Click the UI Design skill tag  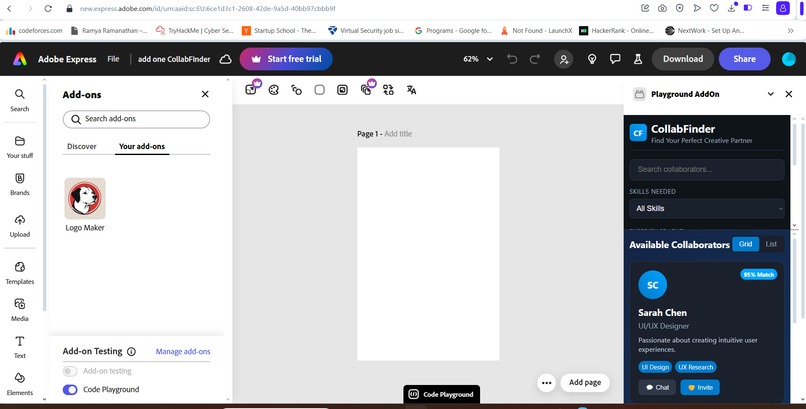[x=655, y=367]
